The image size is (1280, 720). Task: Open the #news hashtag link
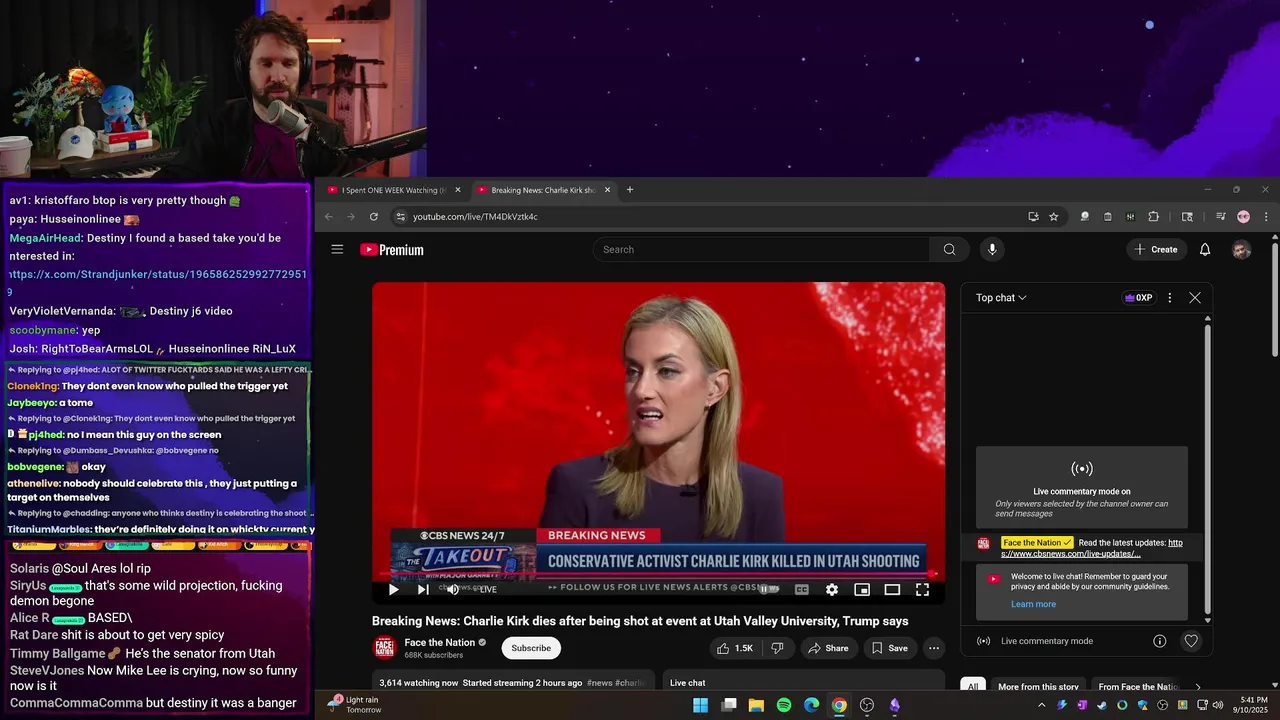600,683
